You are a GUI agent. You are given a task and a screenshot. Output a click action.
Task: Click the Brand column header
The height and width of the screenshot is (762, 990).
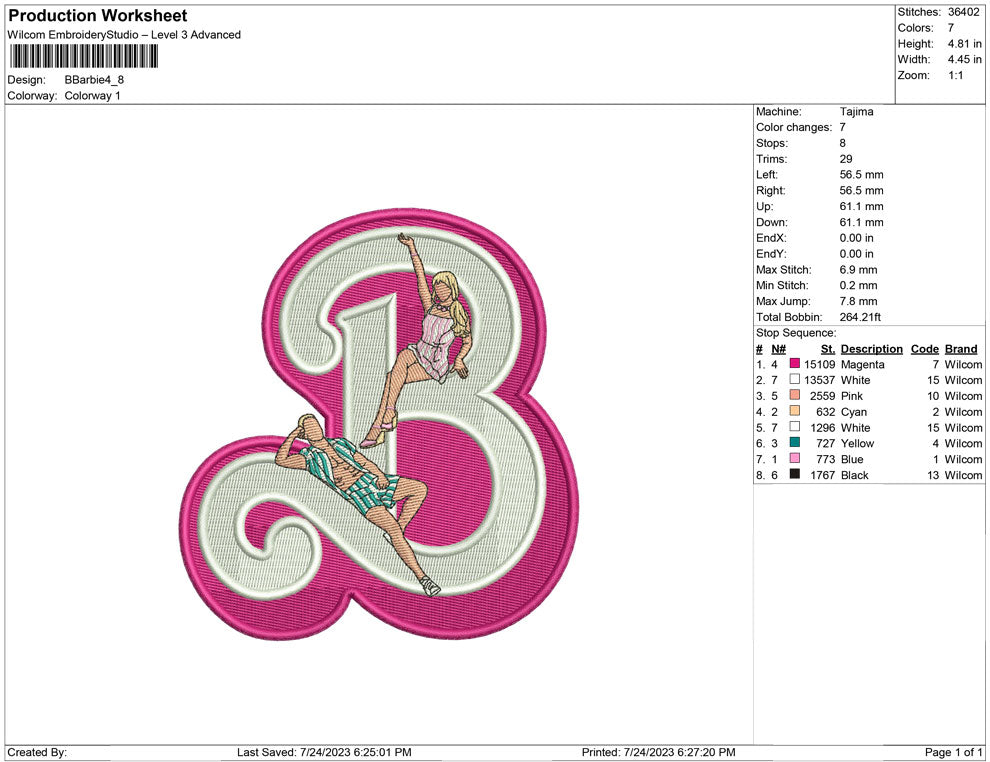pyautogui.click(x=961, y=349)
